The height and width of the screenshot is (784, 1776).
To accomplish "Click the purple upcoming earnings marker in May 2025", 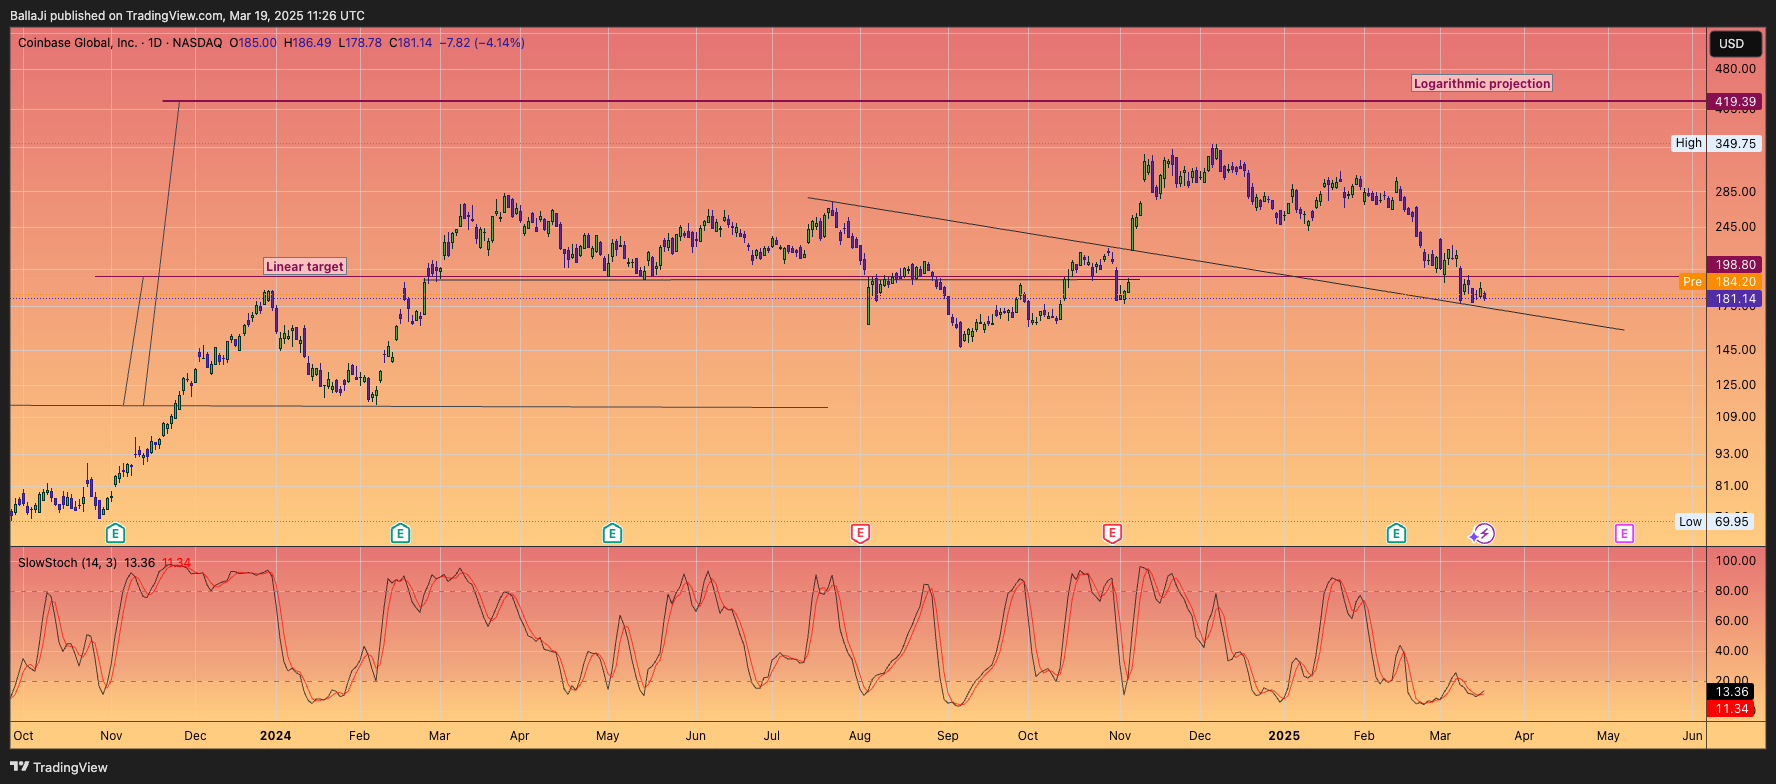I will tap(1624, 534).
